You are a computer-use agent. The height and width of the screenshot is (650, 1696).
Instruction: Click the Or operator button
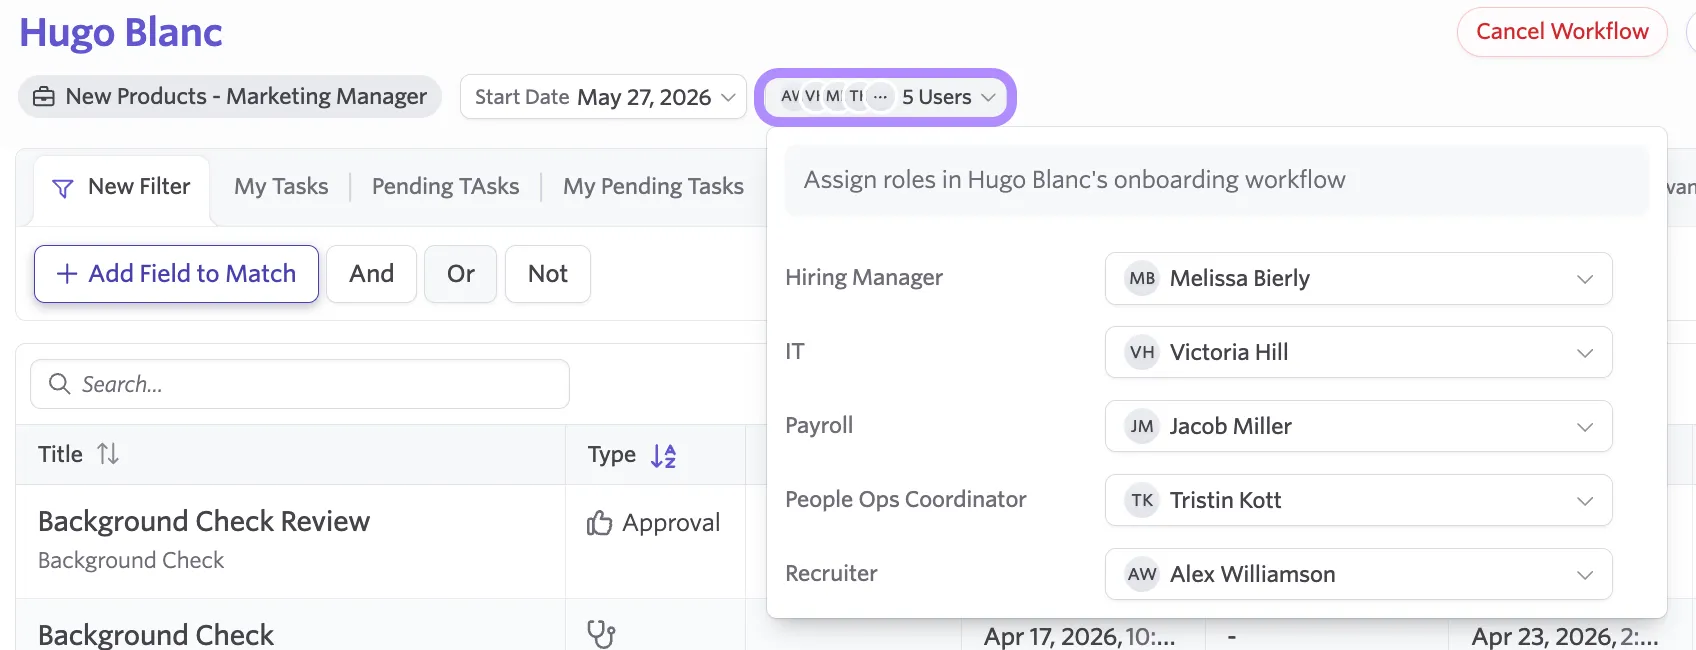click(x=460, y=274)
